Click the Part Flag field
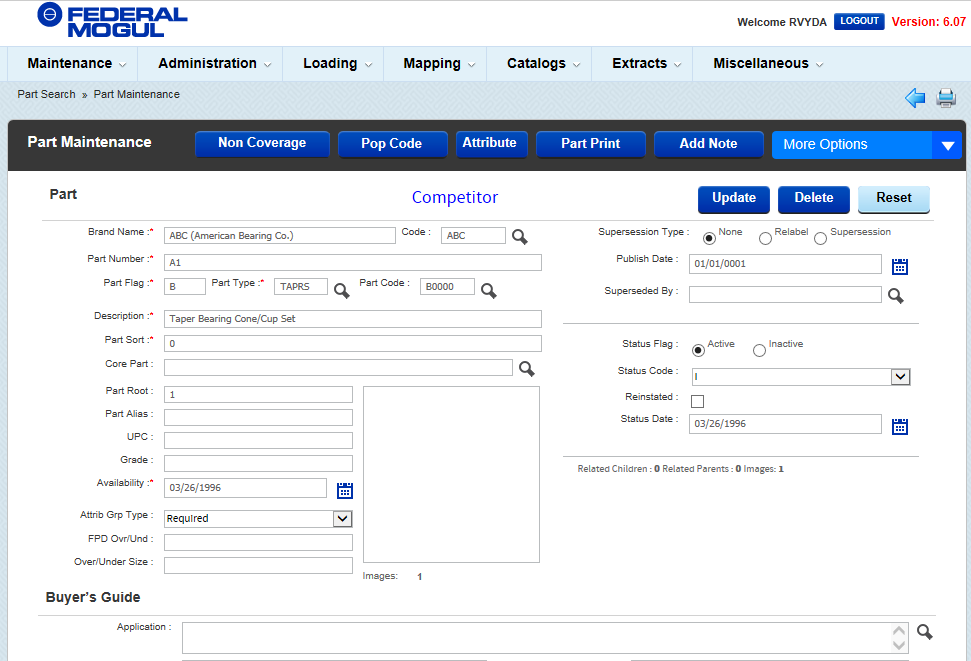Image resolution: width=971 pixels, height=661 pixels. [185, 286]
